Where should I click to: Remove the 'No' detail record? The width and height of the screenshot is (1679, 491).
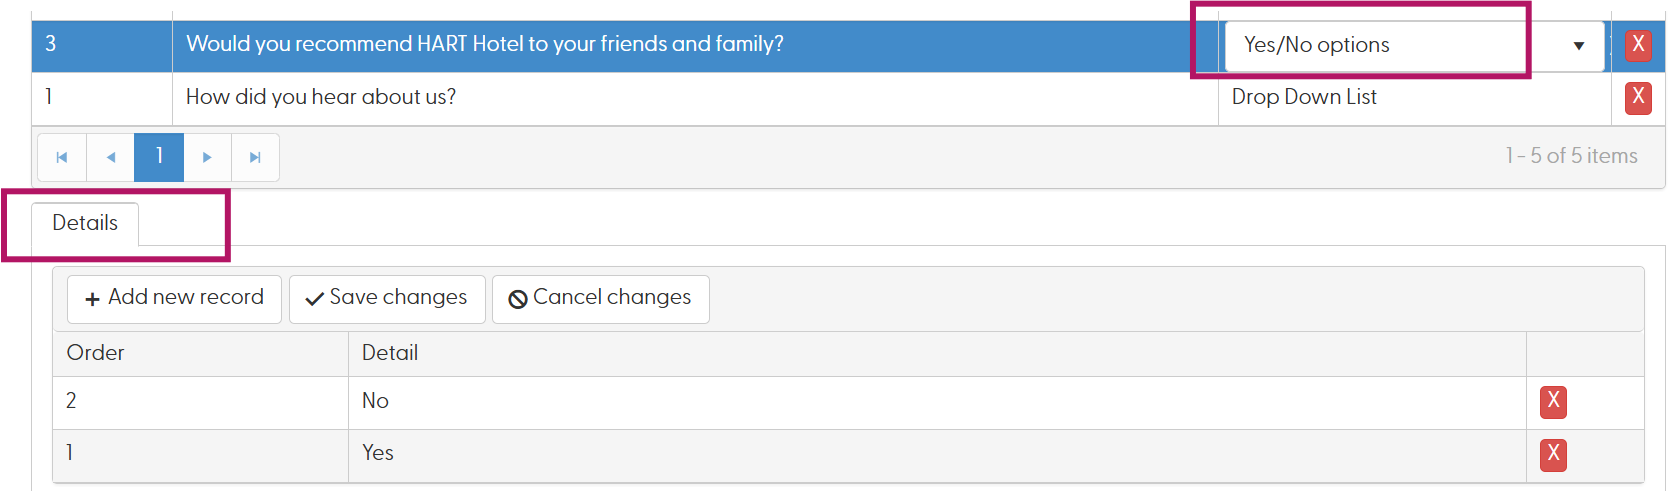pyautogui.click(x=1553, y=402)
